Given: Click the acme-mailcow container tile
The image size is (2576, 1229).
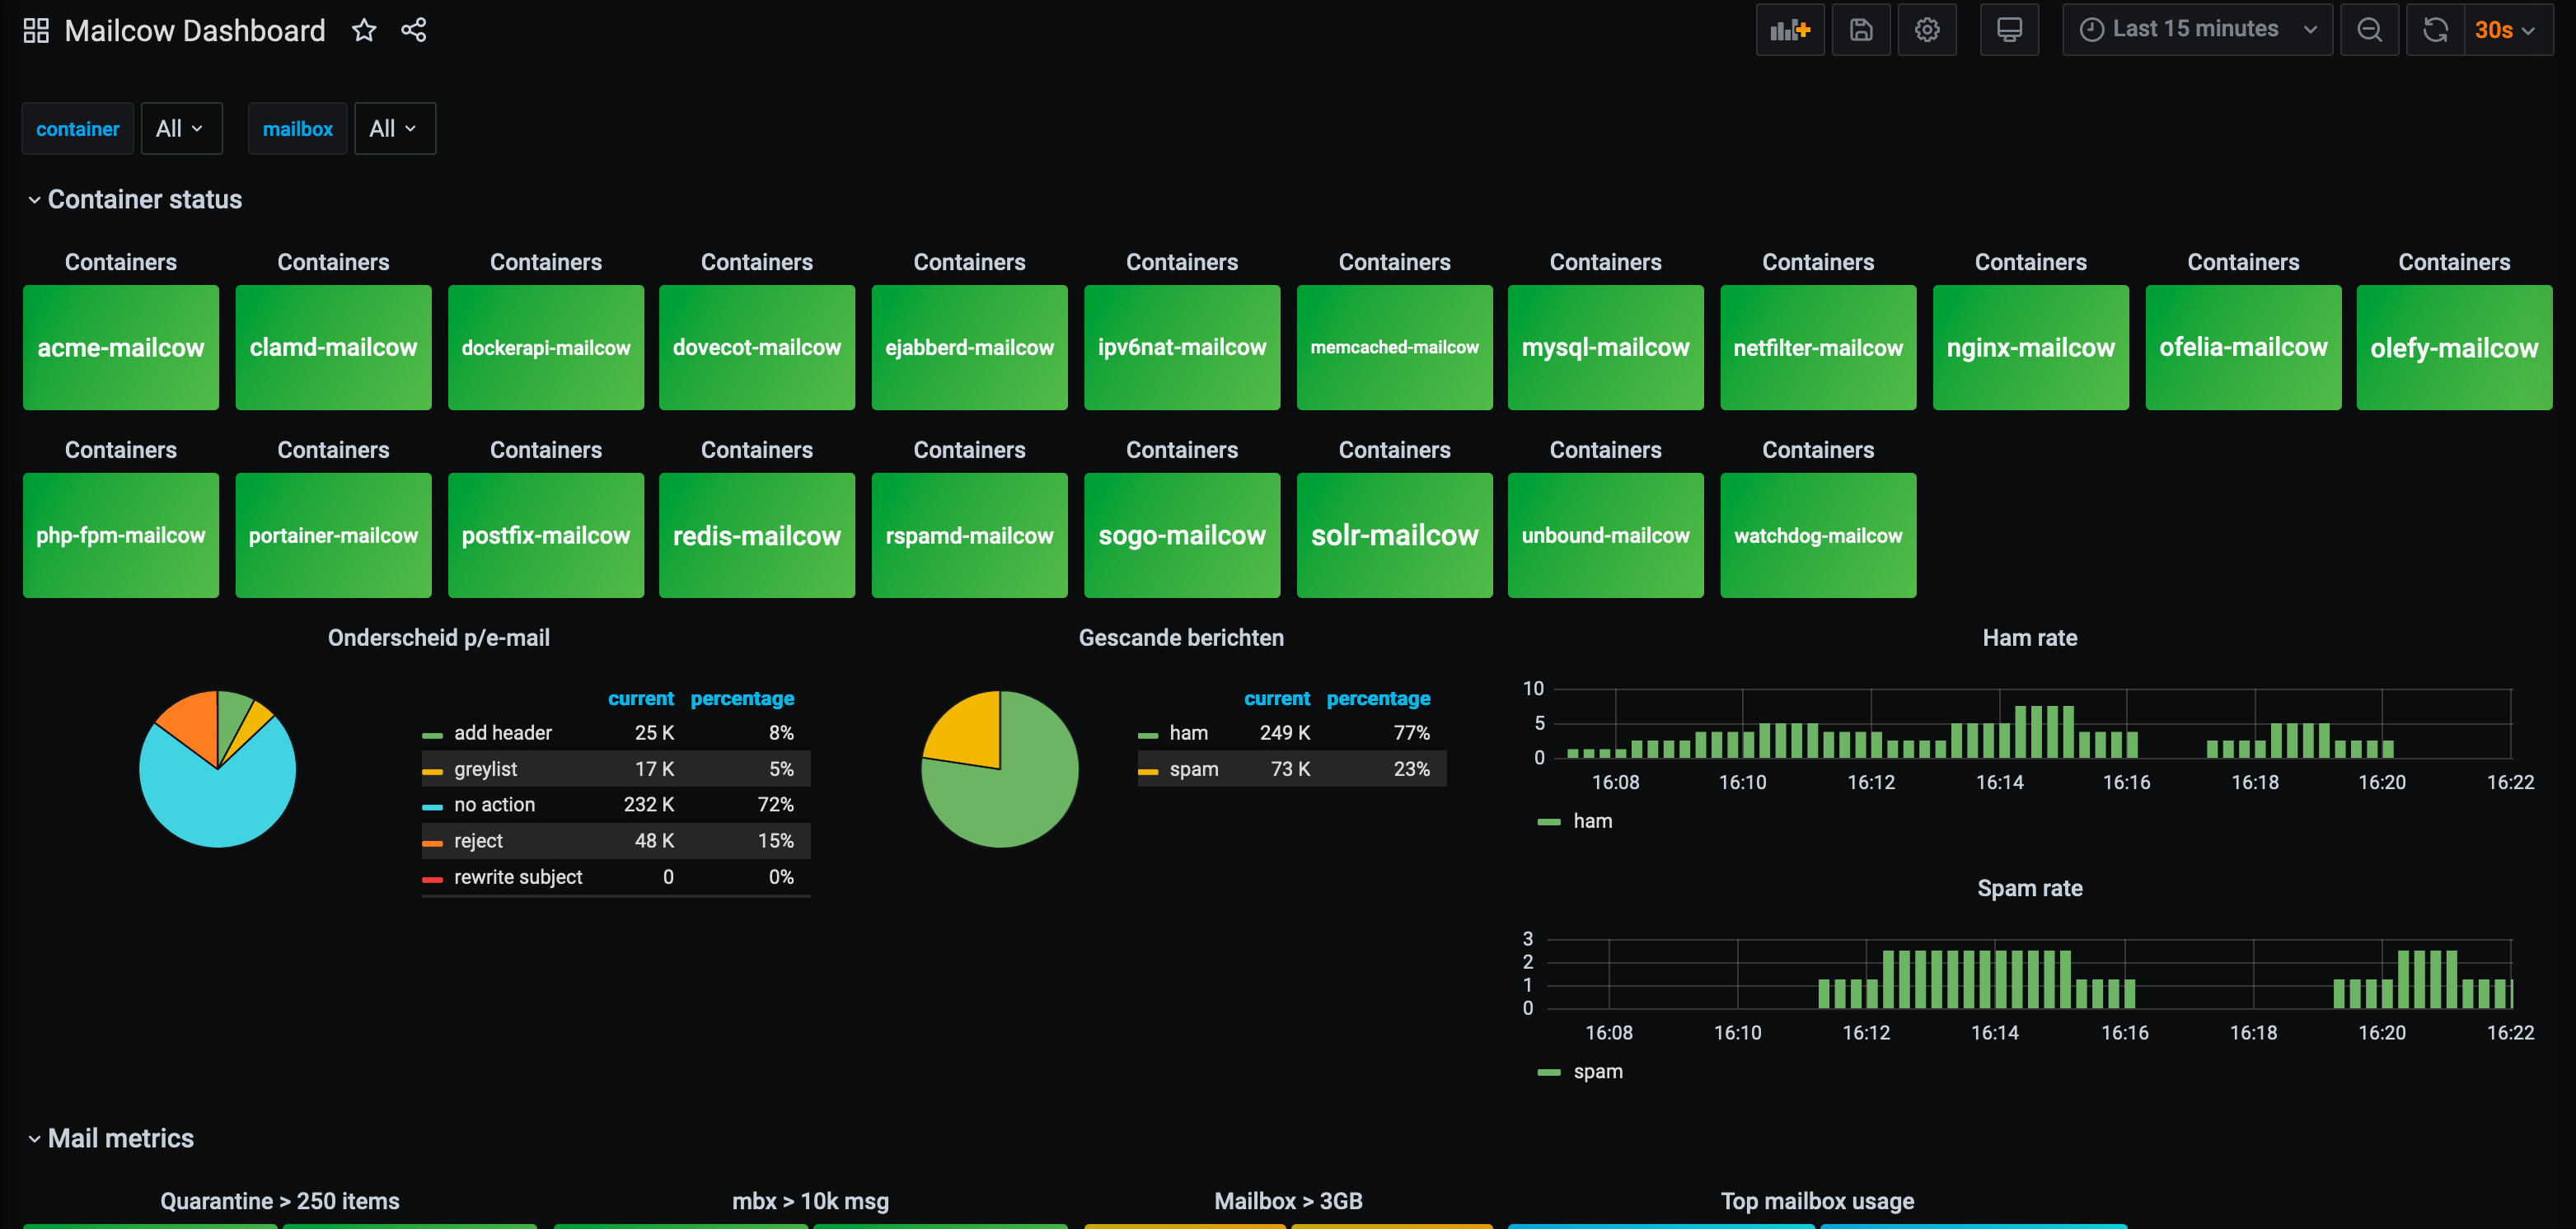Looking at the screenshot, I should [x=121, y=347].
